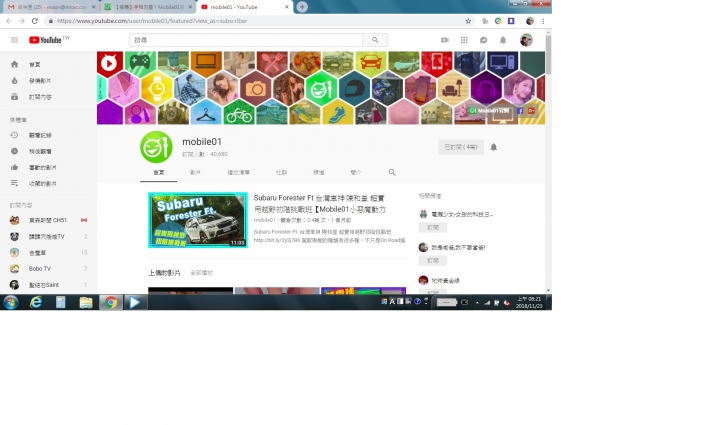Select the channel Community (社群) tab

coord(281,173)
